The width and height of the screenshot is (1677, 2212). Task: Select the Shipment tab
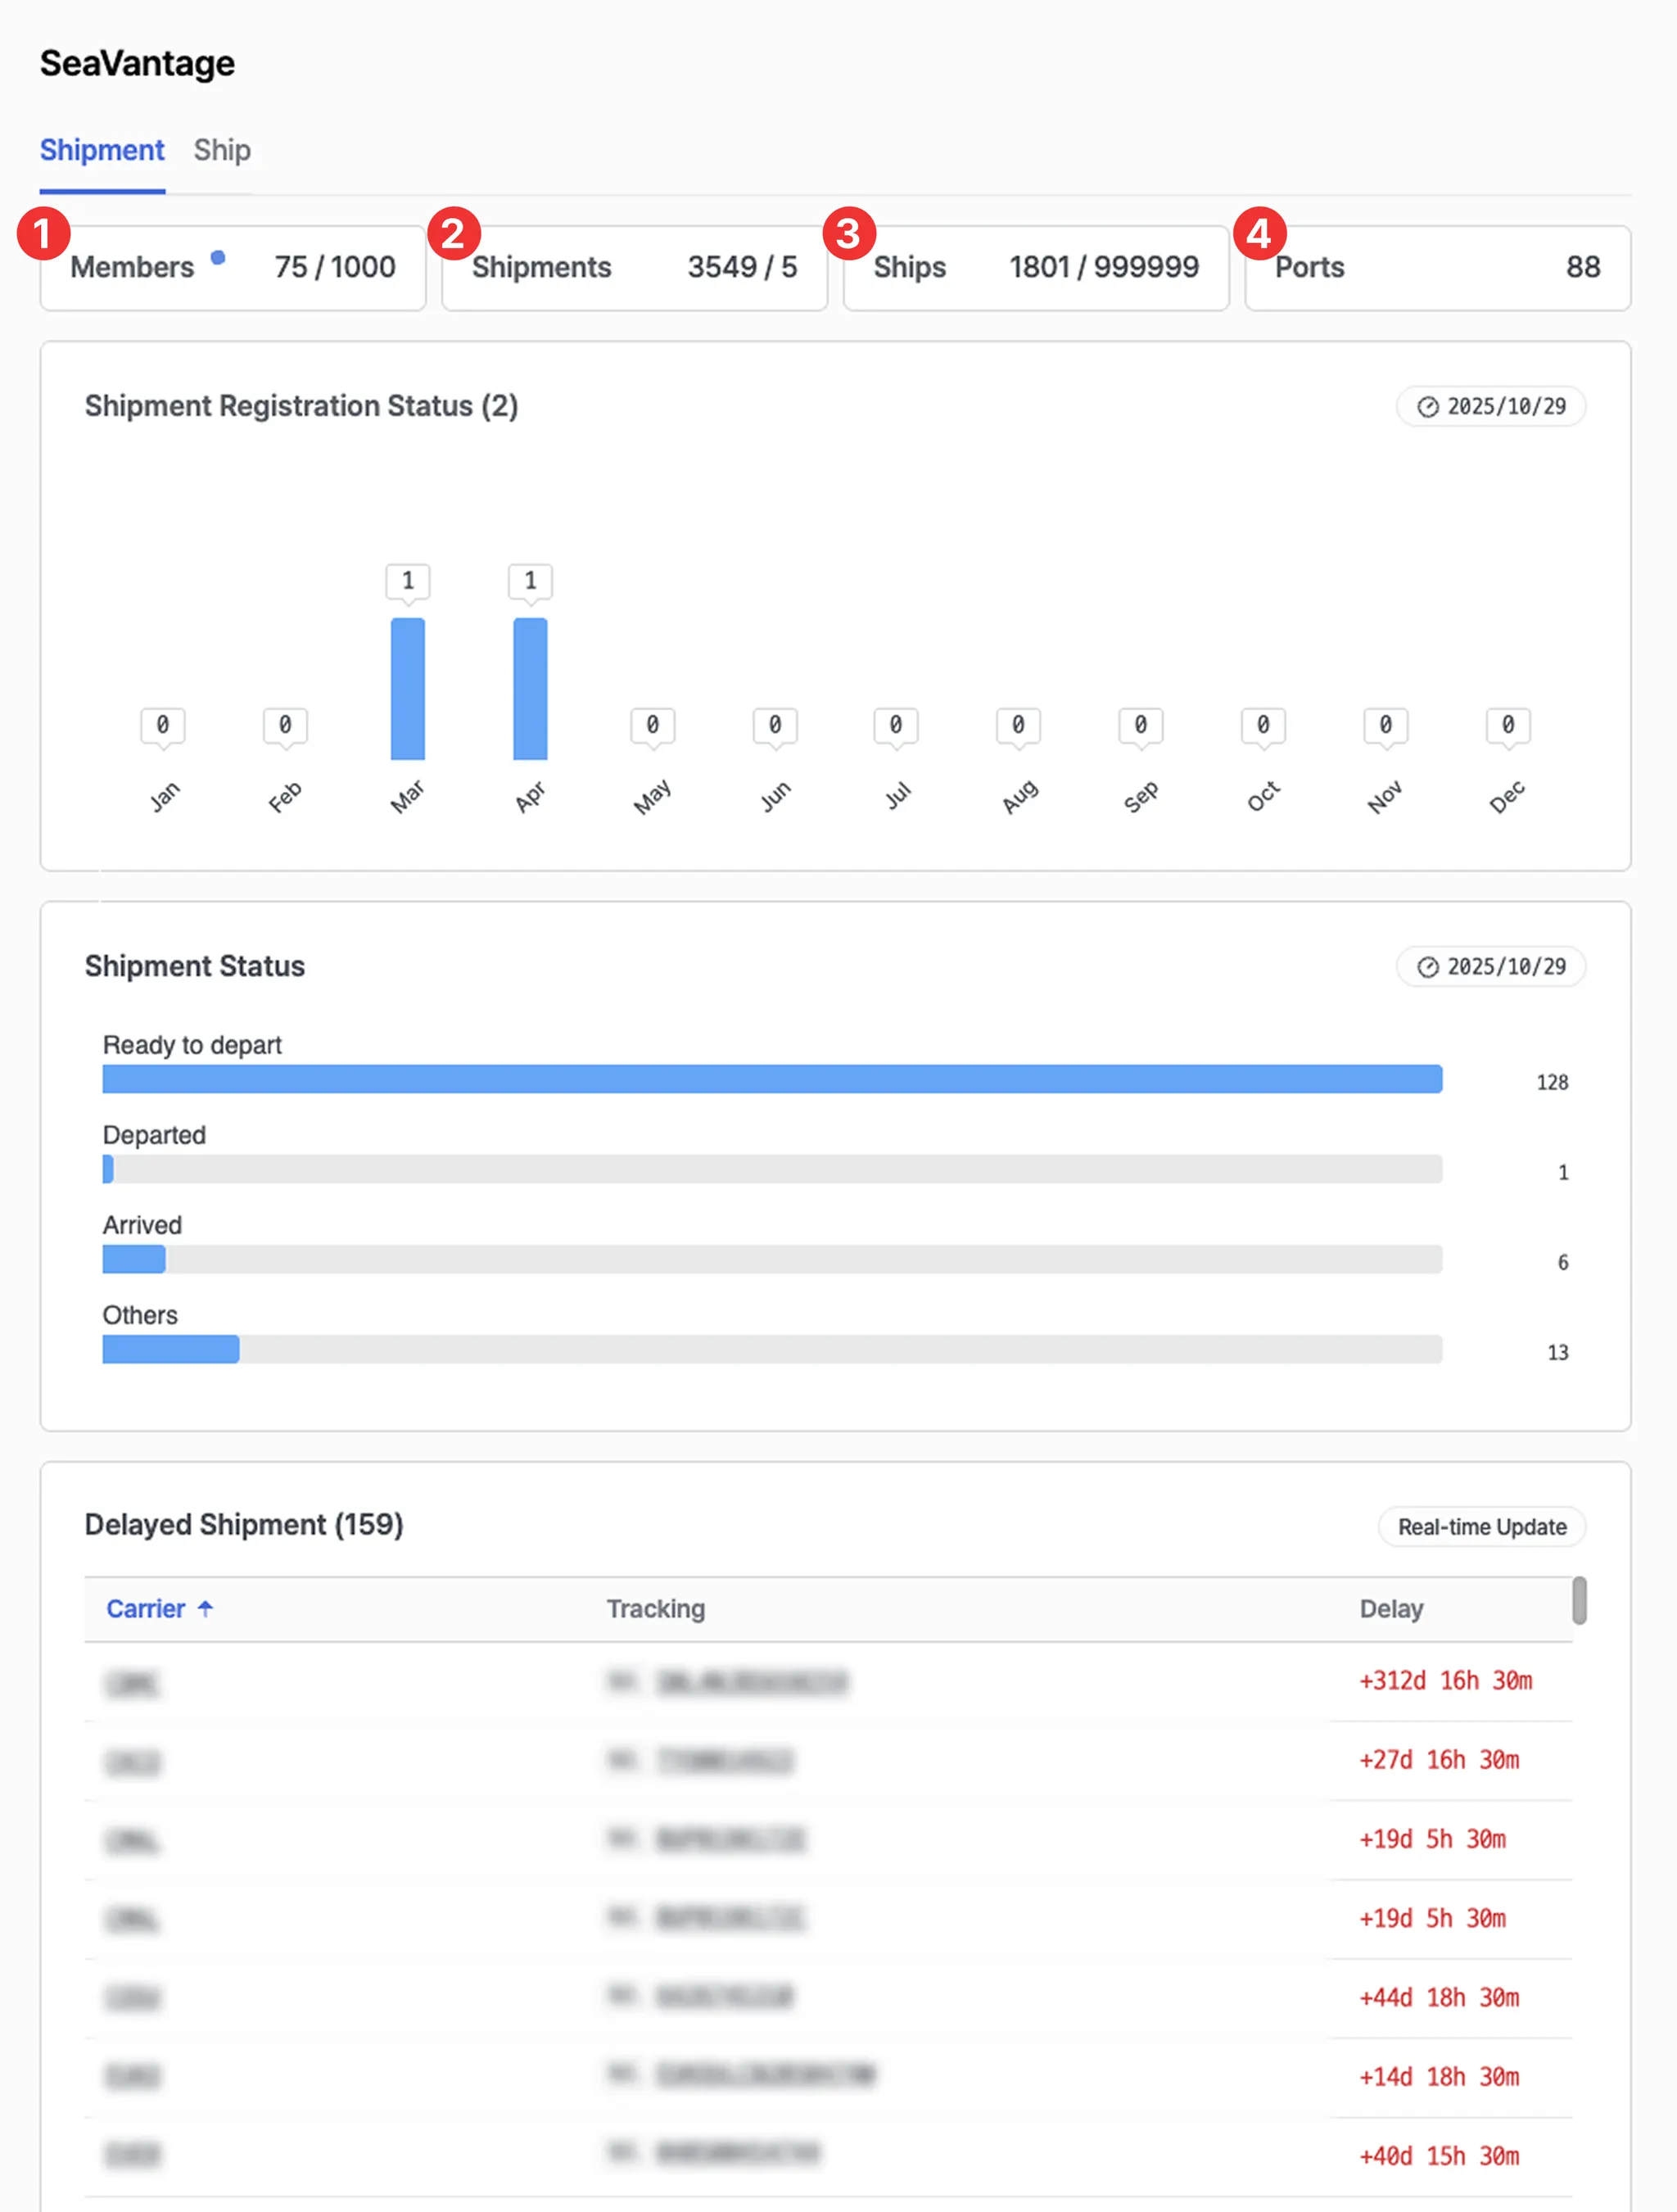(x=102, y=150)
